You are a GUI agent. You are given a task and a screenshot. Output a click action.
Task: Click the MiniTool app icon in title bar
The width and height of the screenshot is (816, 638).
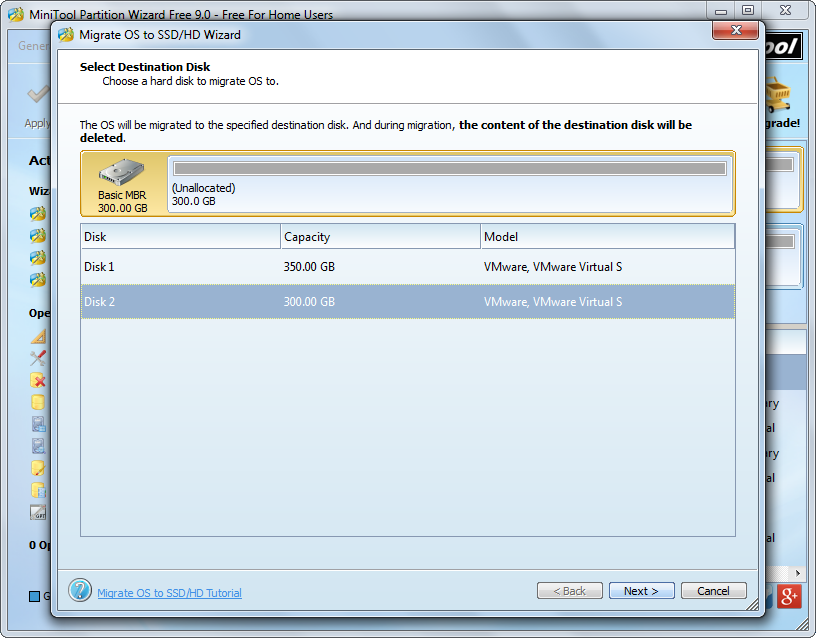(16, 14)
